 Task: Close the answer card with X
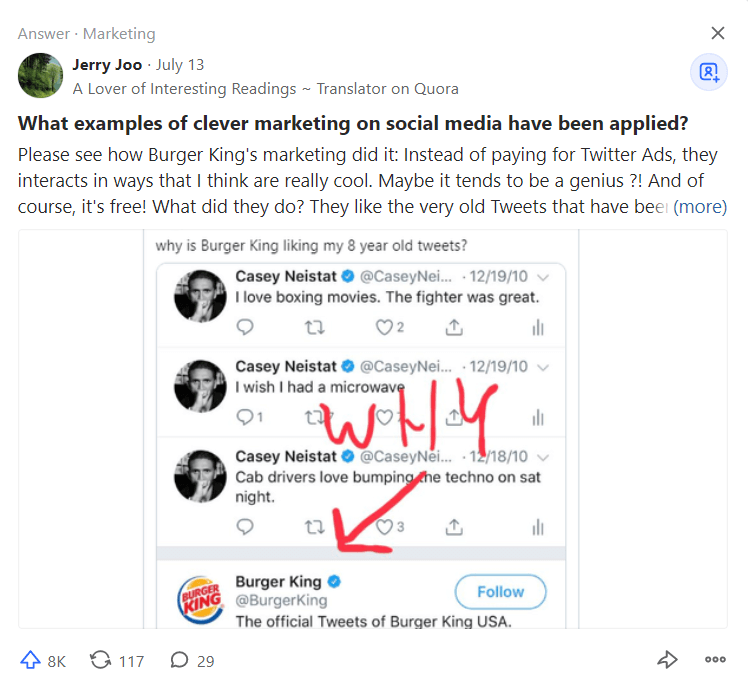[717, 33]
